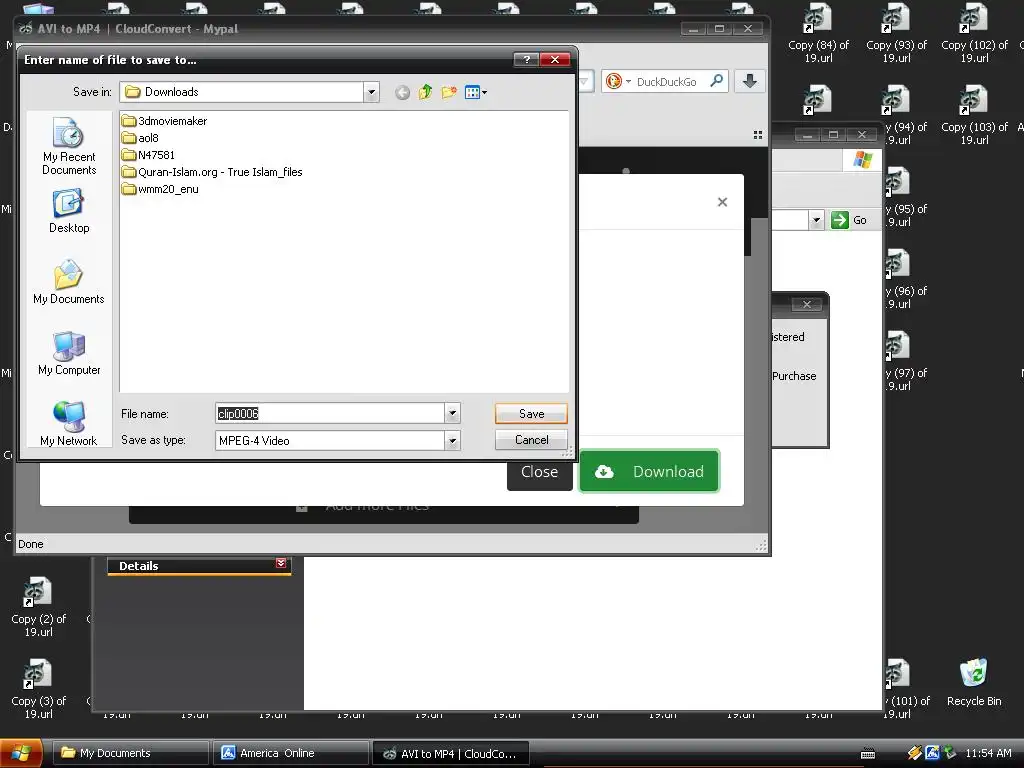Open the View menu icon in dialog

(x=475, y=92)
